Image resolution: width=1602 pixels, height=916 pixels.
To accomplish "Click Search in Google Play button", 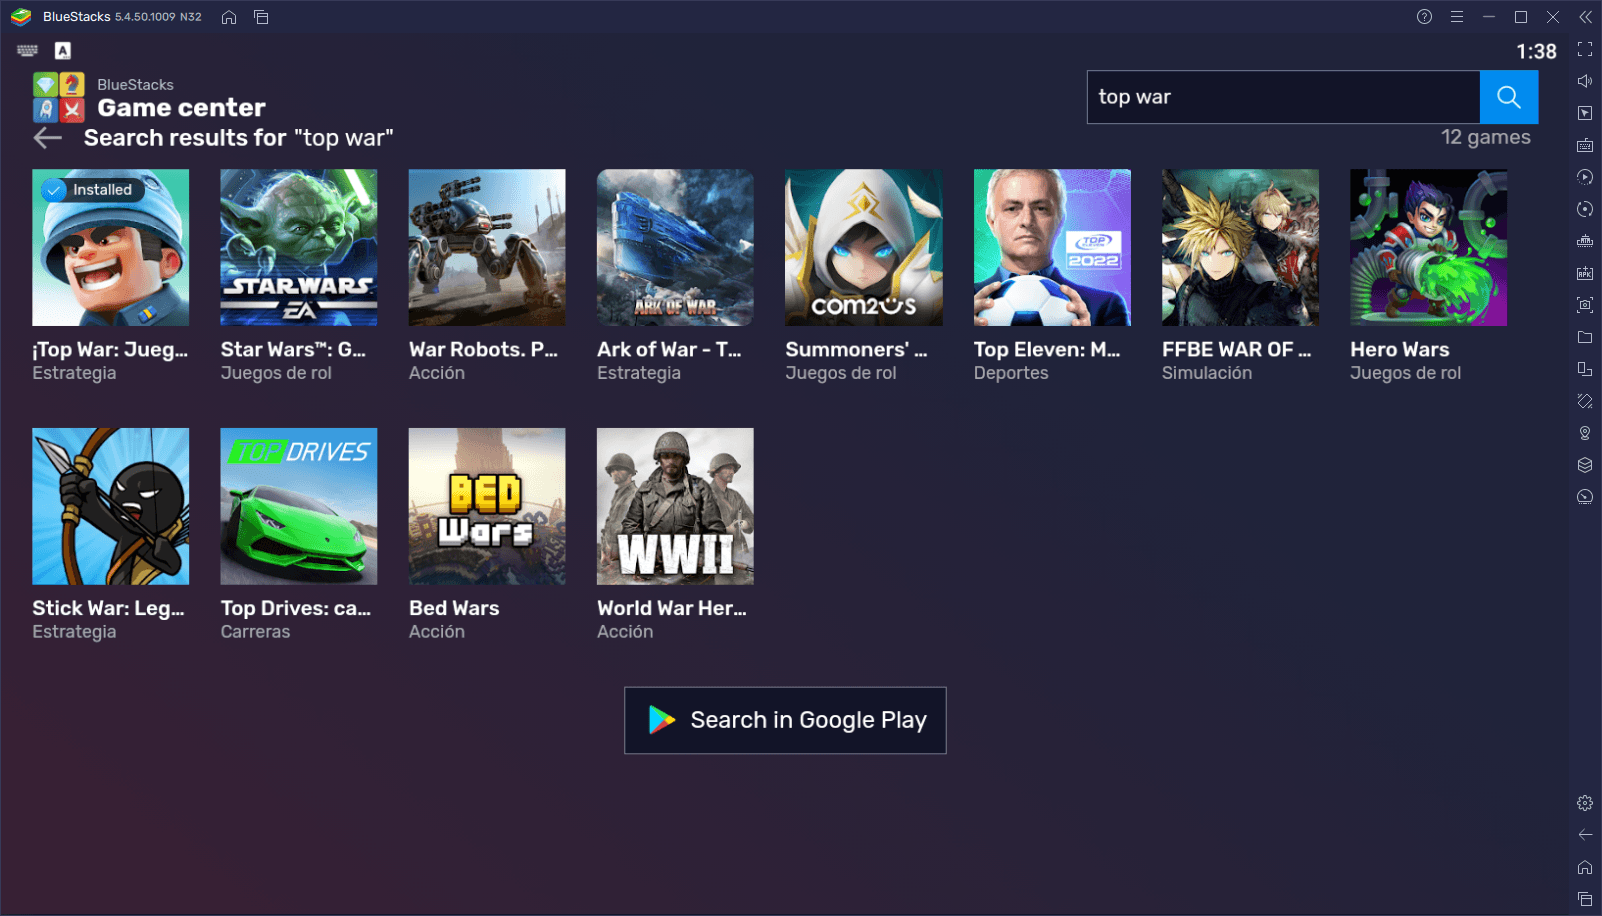I will coord(785,720).
